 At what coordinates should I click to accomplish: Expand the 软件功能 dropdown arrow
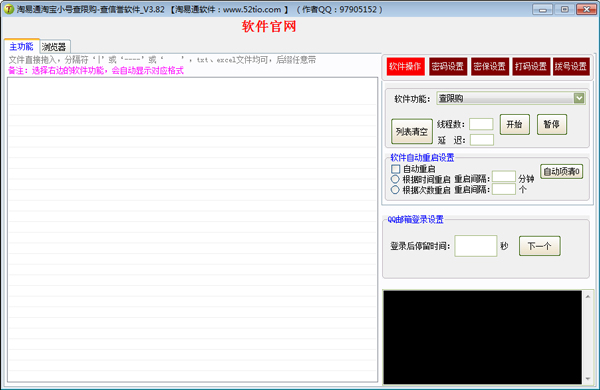point(579,98)
